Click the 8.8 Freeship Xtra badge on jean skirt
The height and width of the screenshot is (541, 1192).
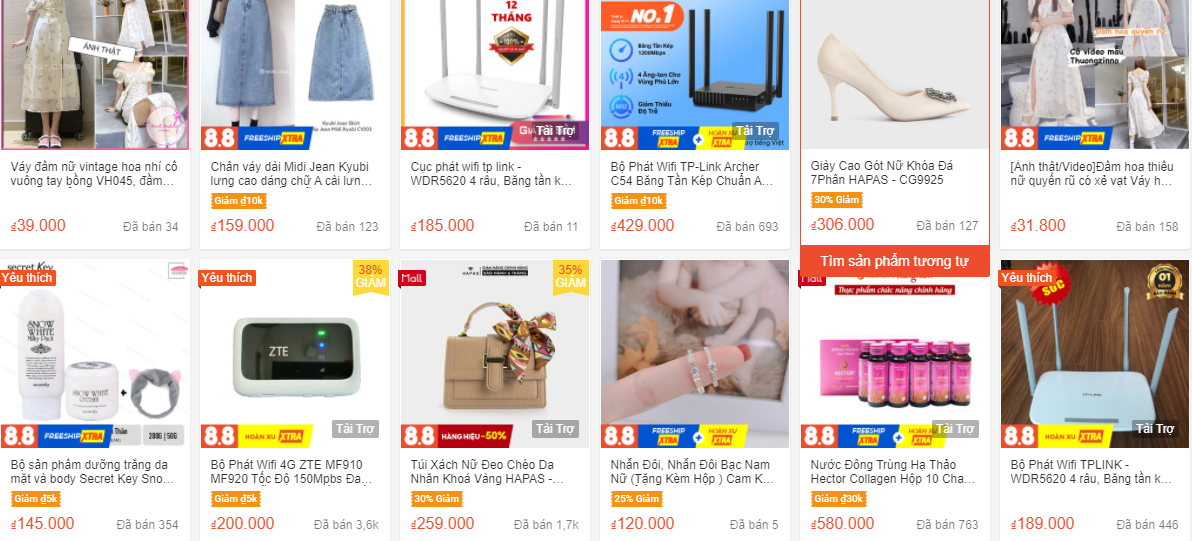tap(256, 138)
